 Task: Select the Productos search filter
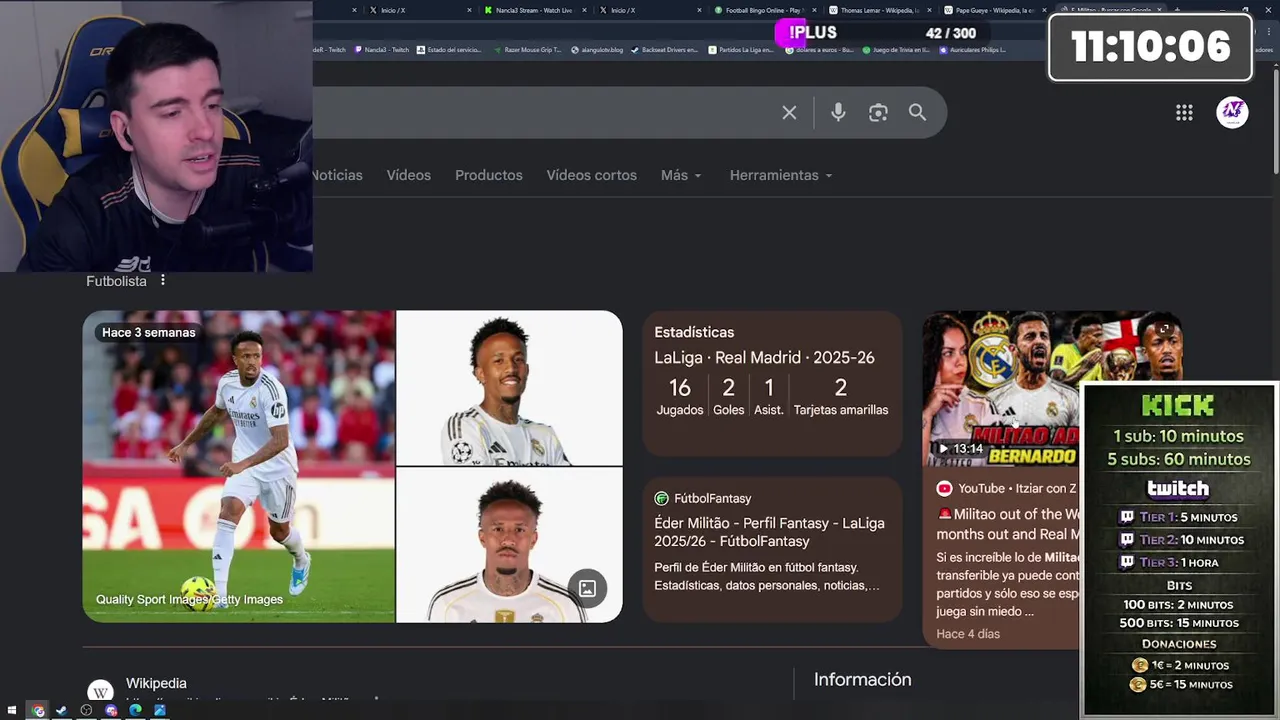coord(489,175)
